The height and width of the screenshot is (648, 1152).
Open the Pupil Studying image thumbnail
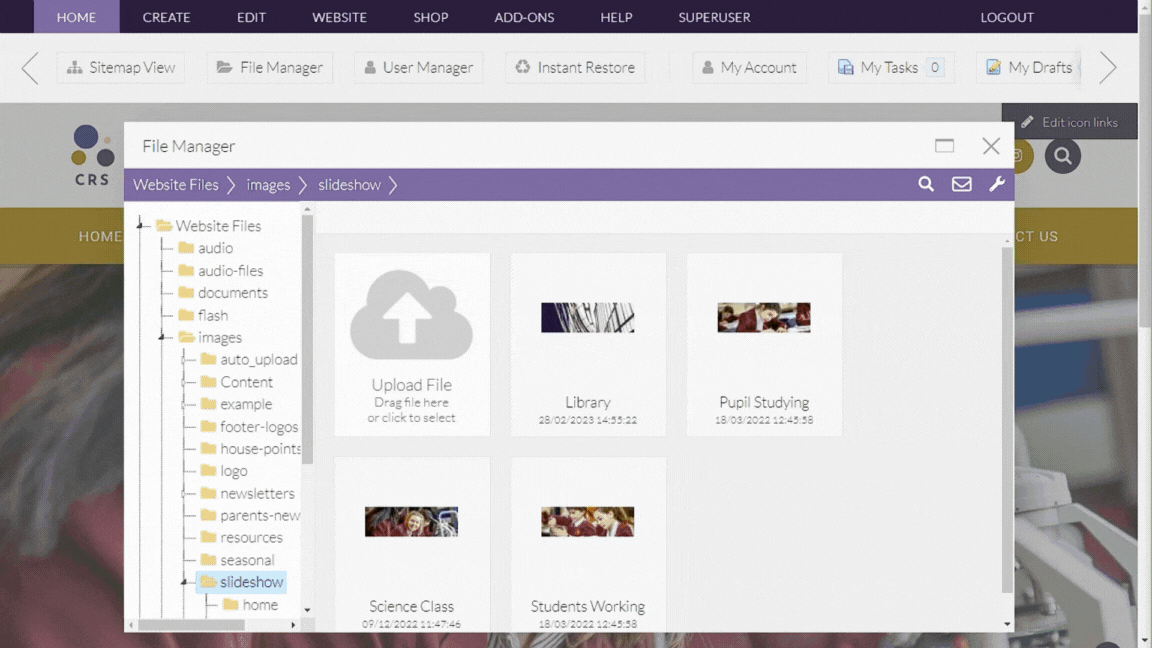(x=763, y=318)
